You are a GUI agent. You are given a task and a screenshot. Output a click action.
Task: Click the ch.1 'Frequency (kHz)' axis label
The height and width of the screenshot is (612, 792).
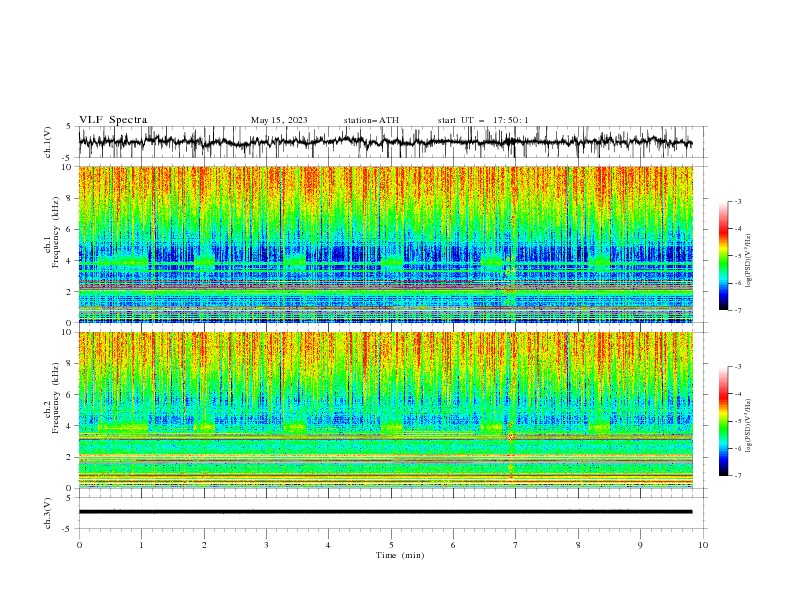click(56, 230)
